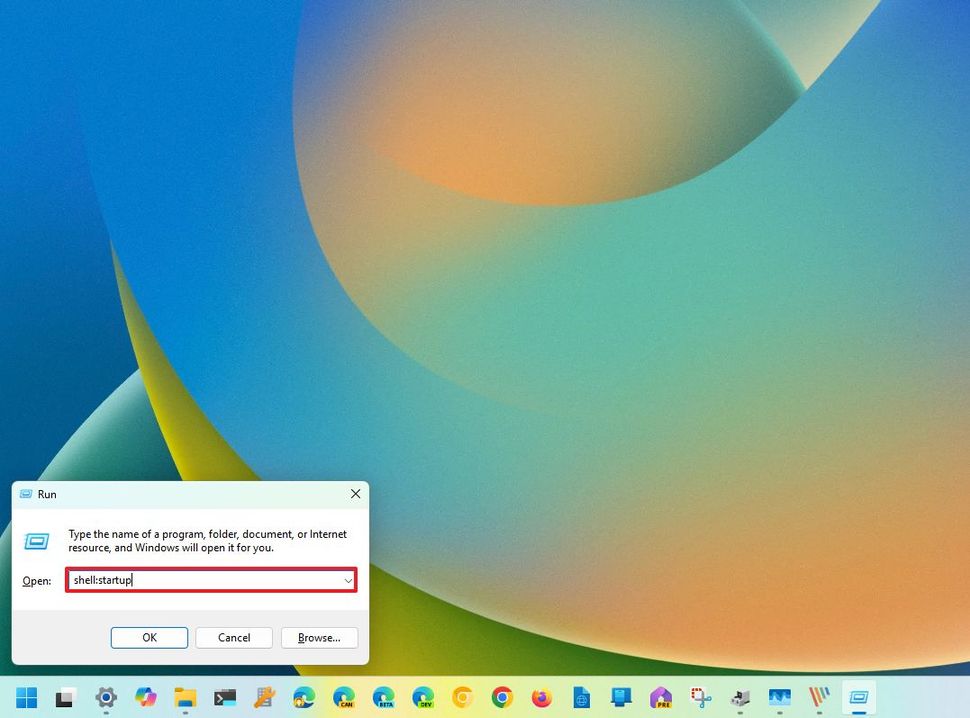
Task: Open Task View from the taskbar
Action: (64, 697)
